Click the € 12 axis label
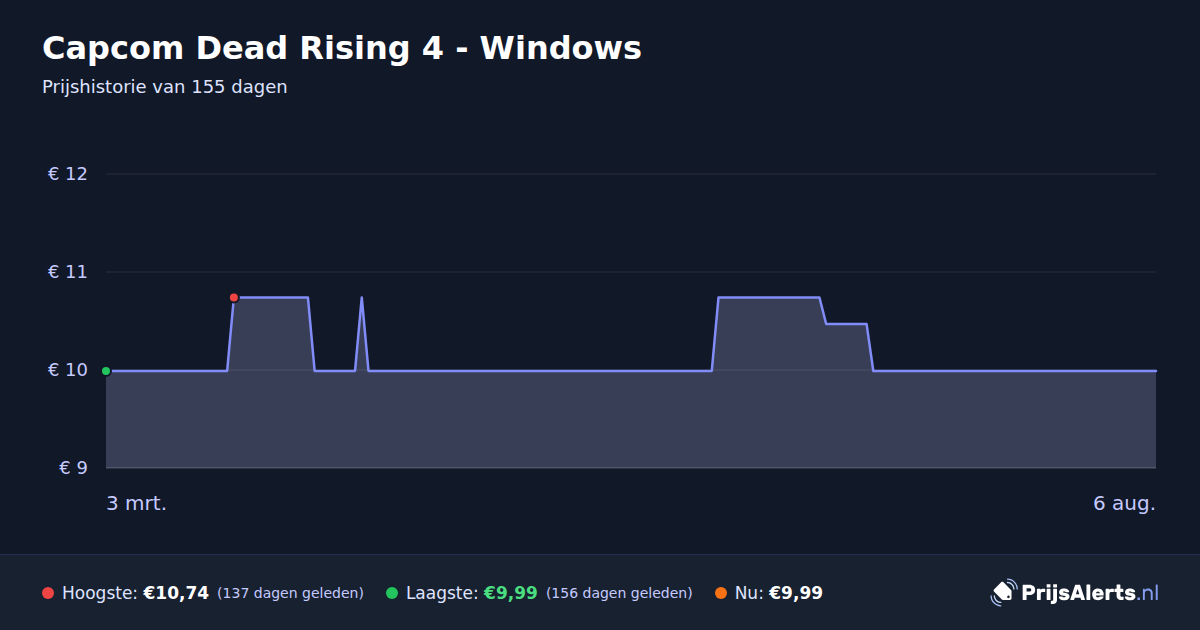This screenshot has width=1200, height=630. pos(68,174)
